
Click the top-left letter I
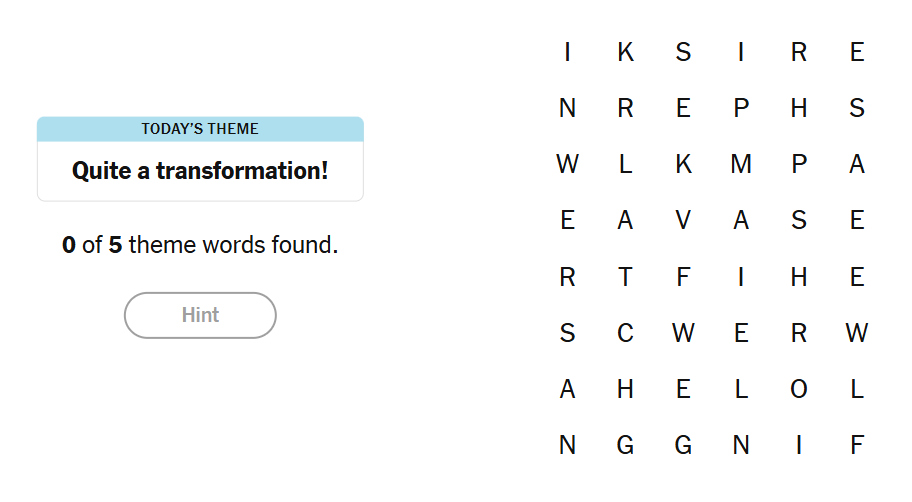click(x=567, y=52)
